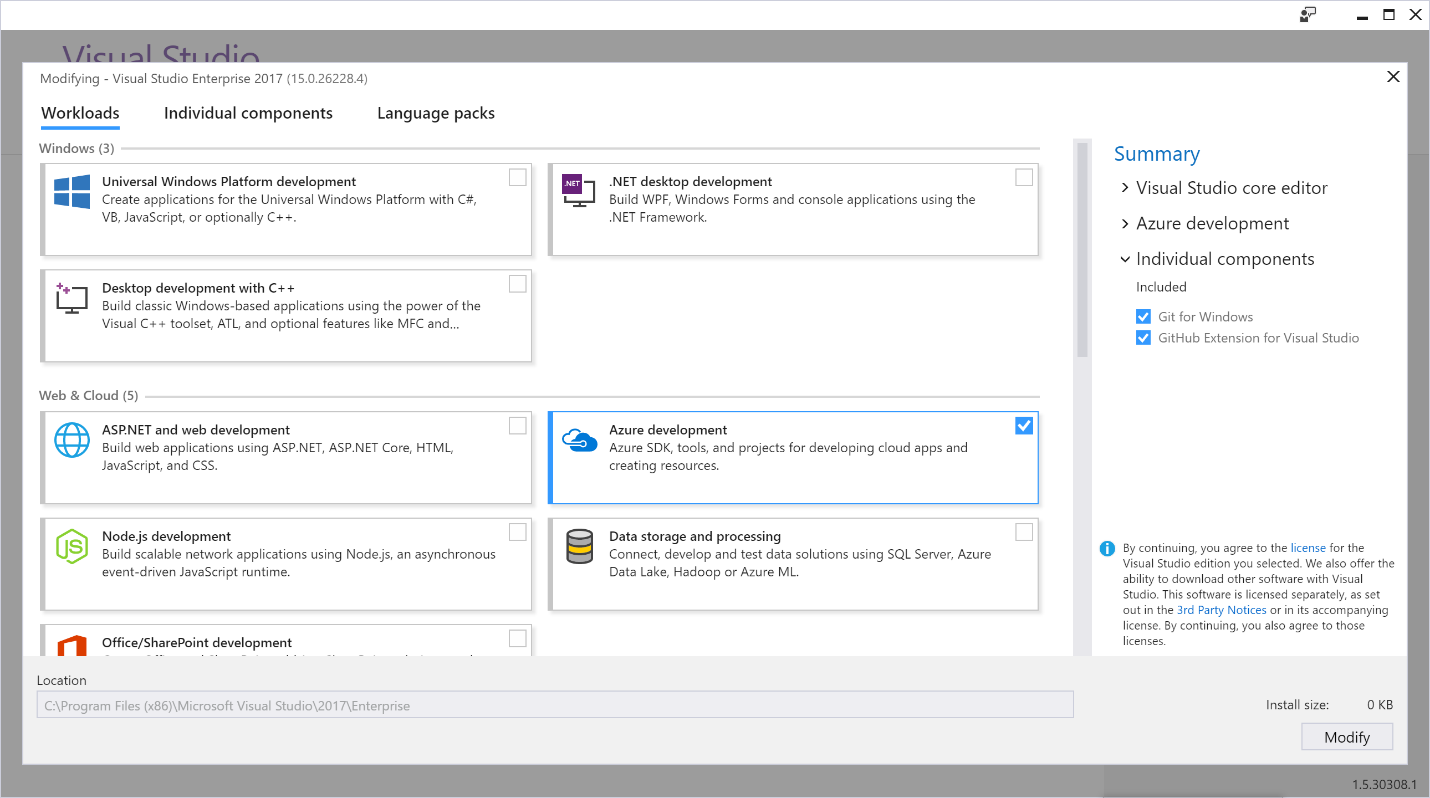Click the info icon beside license notice

click(x=1107, y=548)
